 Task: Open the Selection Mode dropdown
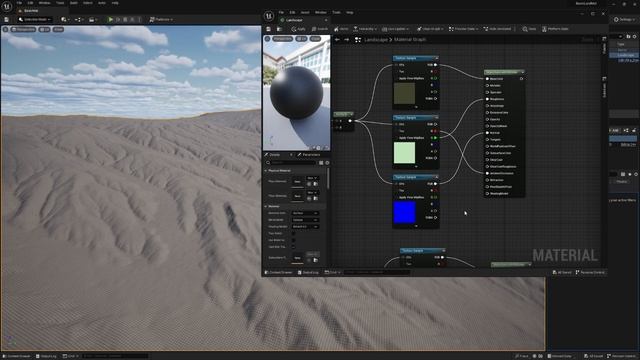point(35,19)
